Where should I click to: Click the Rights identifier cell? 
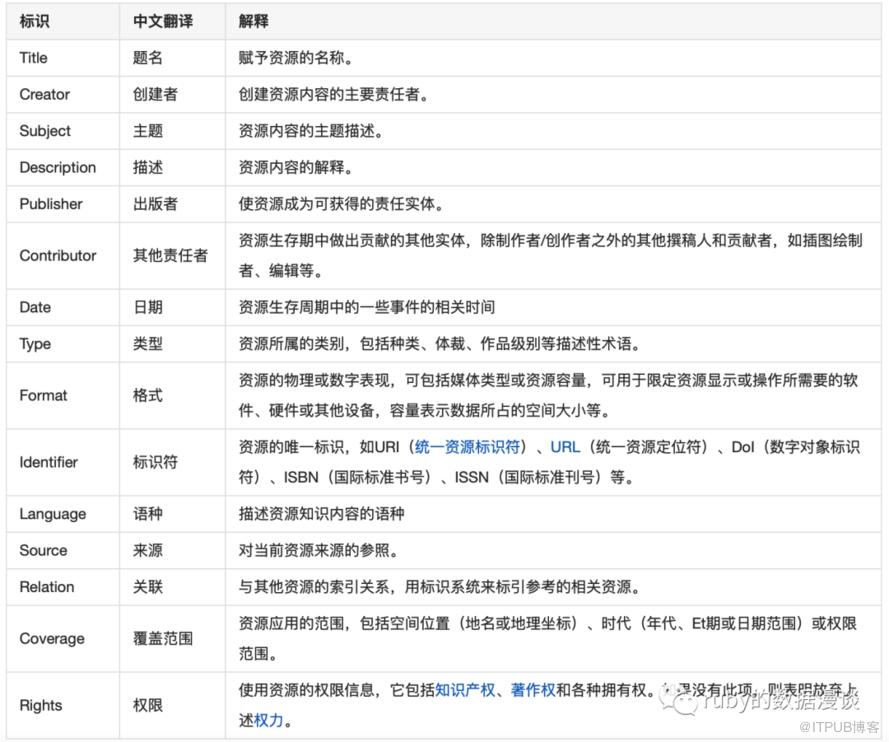tap(41, 705)
